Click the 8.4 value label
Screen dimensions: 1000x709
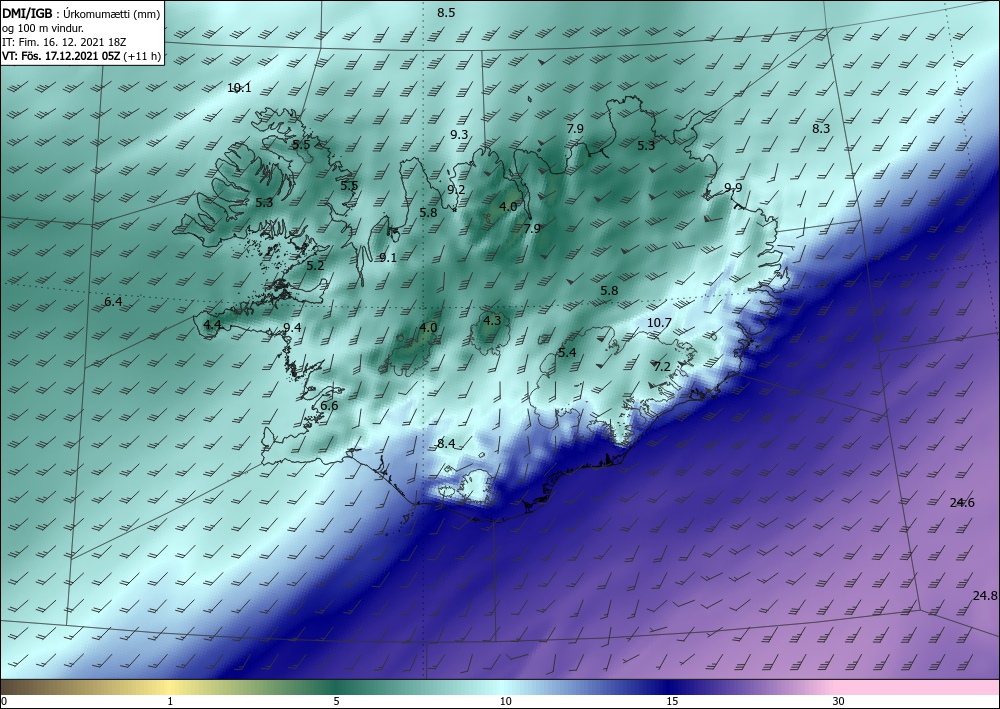(446, 444)
